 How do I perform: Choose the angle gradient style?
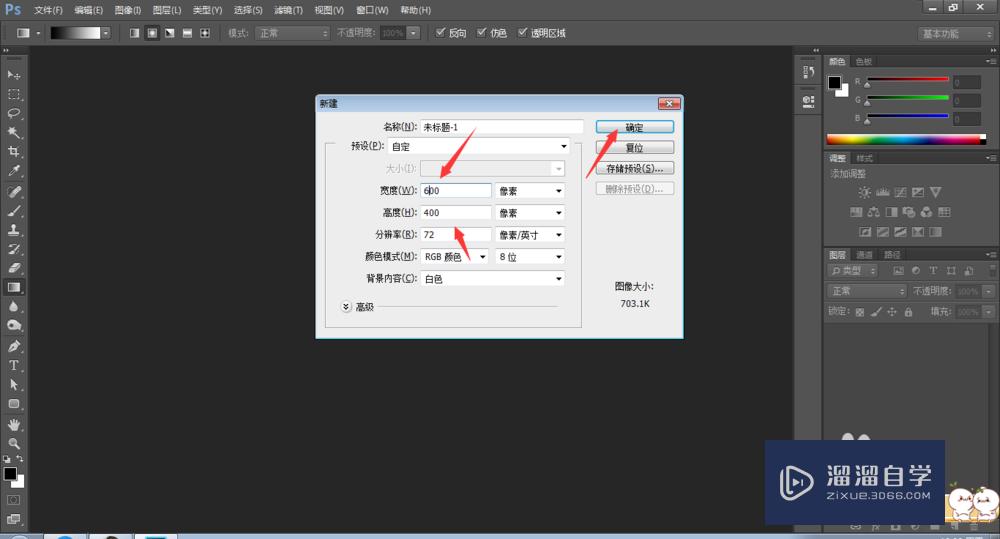(x=170, y=33)
